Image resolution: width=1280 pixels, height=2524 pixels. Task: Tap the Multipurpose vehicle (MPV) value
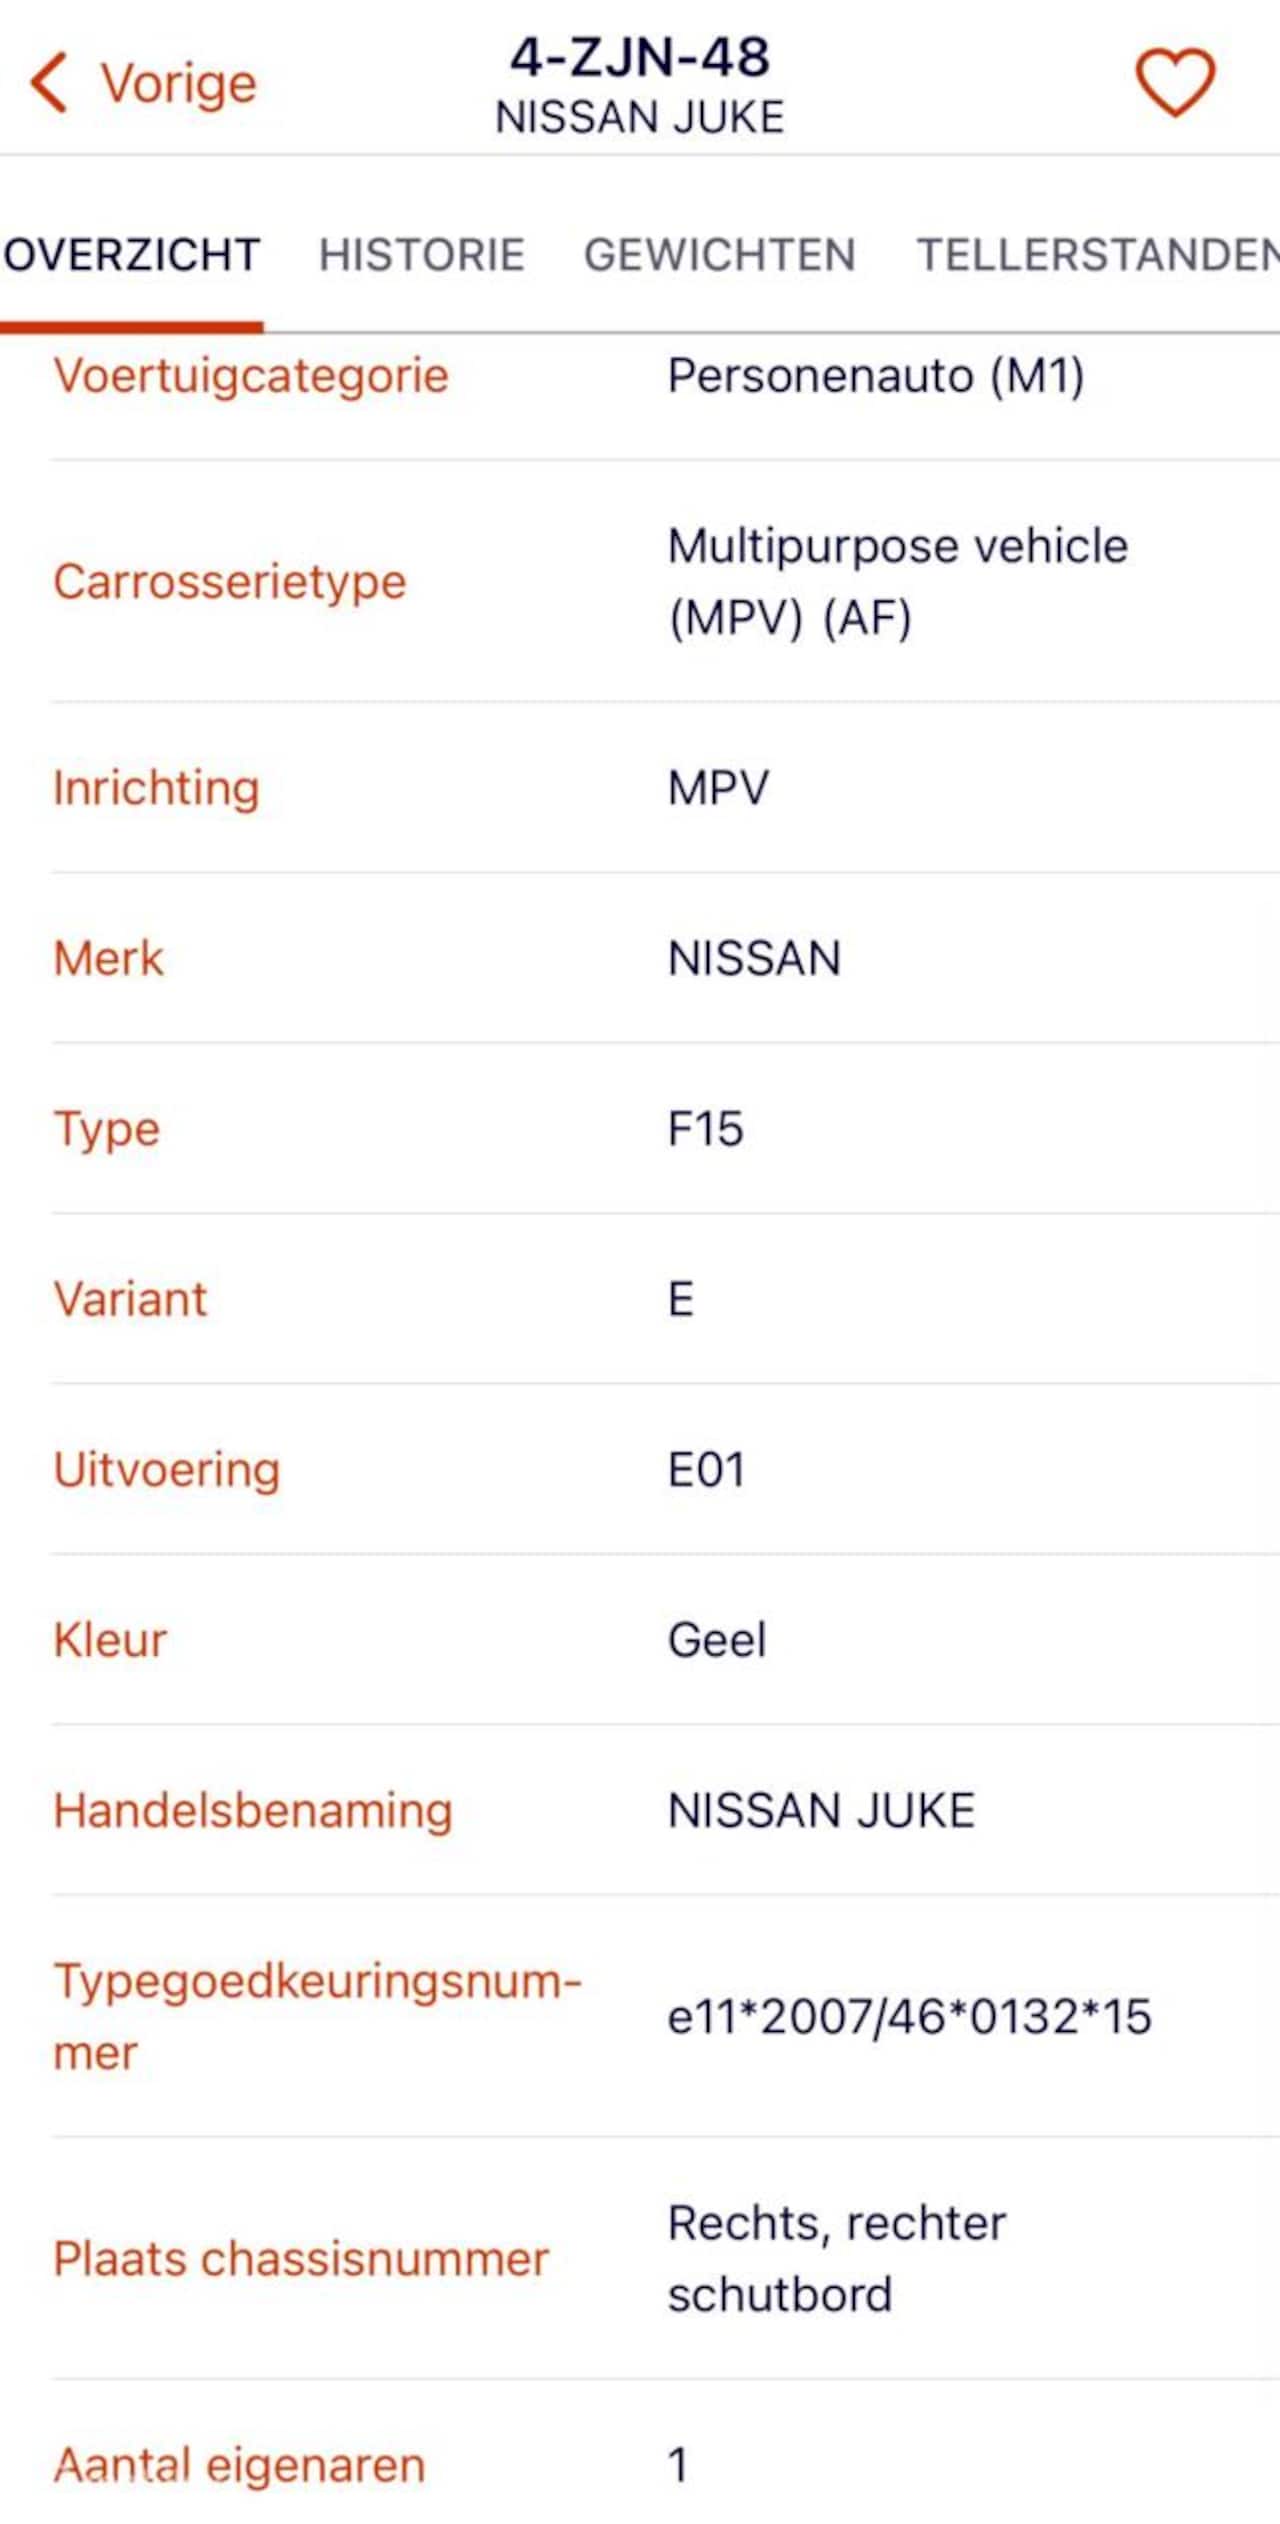(897, 582)
